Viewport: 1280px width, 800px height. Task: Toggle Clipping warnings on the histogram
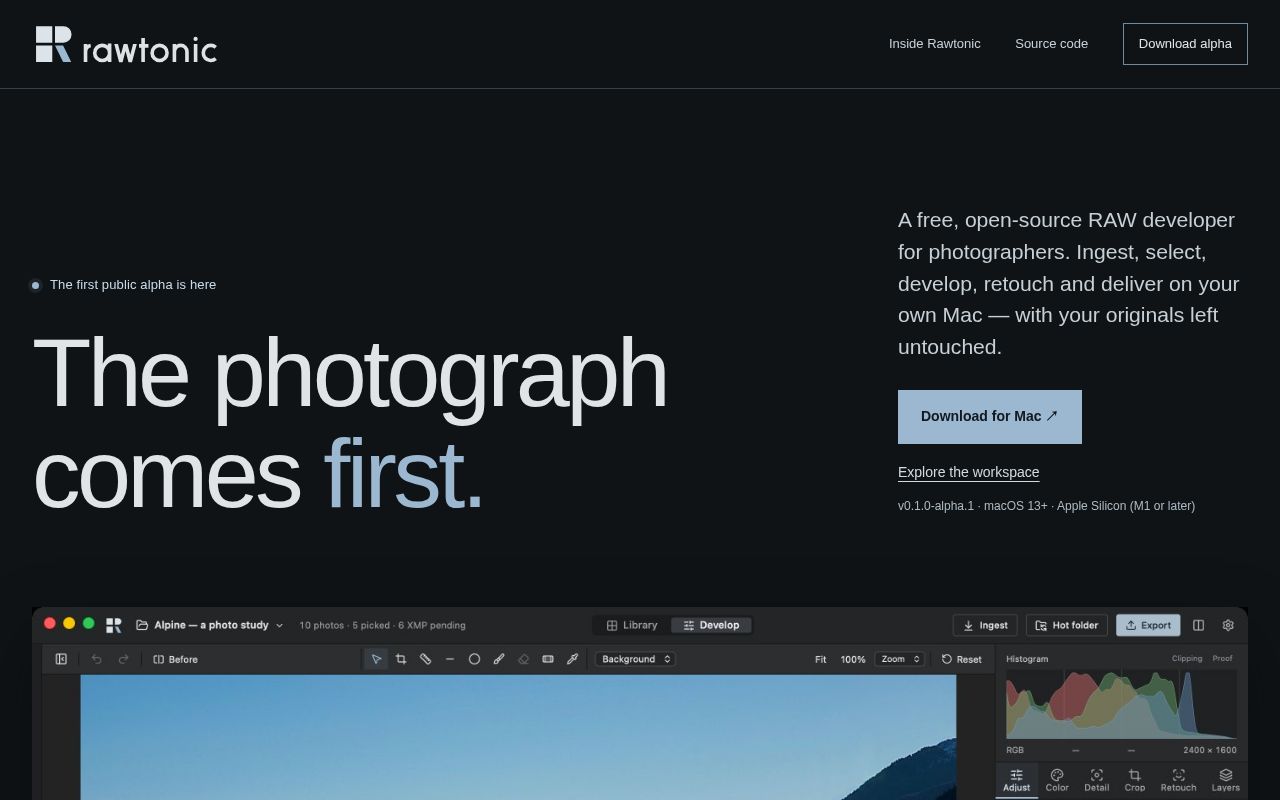[x=1187, y=658]
